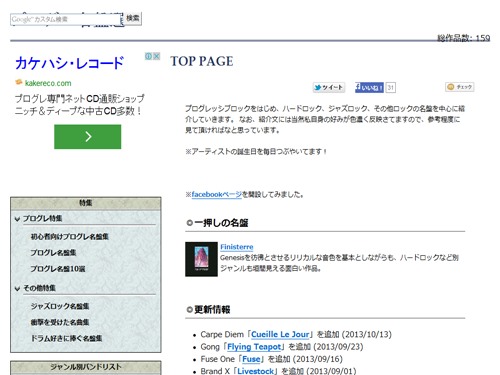
Task: Click the 検索 search button
Action: (x=133, y=18)
